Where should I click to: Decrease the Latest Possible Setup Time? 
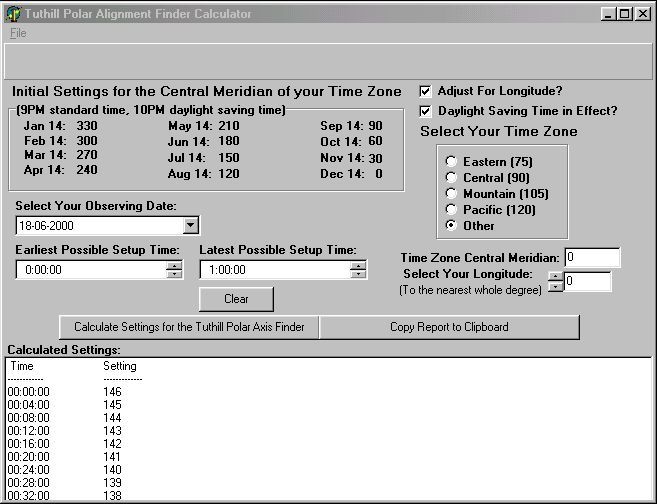pyautogui.click(x=358, y=274)
